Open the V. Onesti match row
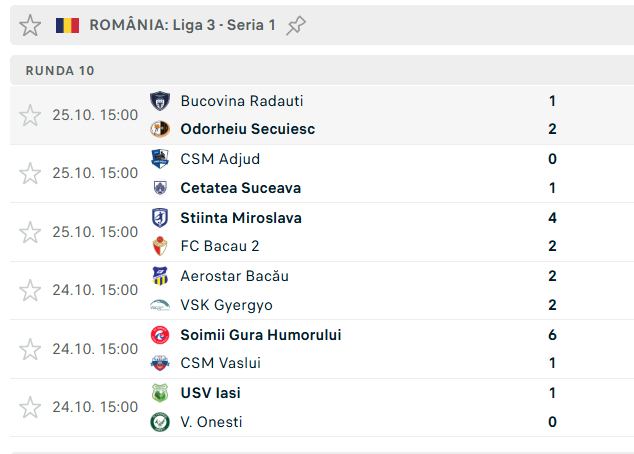The height and width of the screenshot is (454, 634). [x=211, y=422]
